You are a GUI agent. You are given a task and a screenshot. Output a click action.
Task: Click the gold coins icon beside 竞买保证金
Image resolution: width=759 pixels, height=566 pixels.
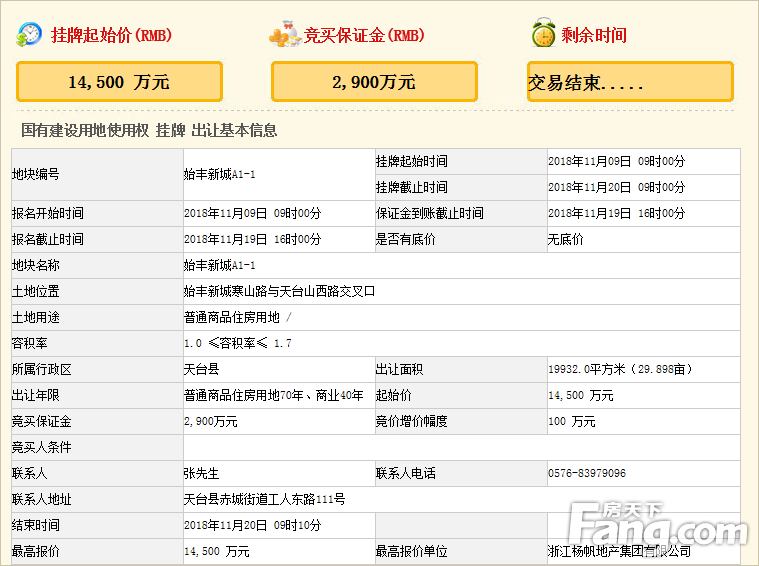pyautogui.click(x=284, y=35)
